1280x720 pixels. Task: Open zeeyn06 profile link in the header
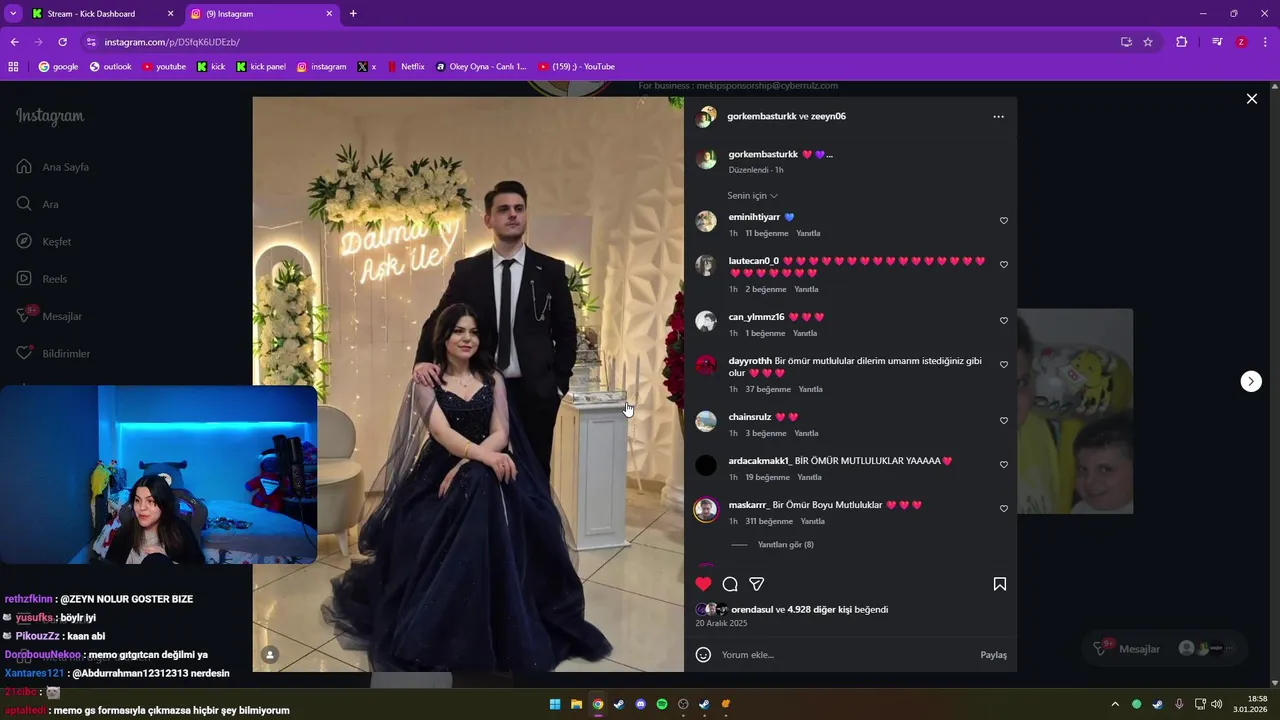(828, 116)
